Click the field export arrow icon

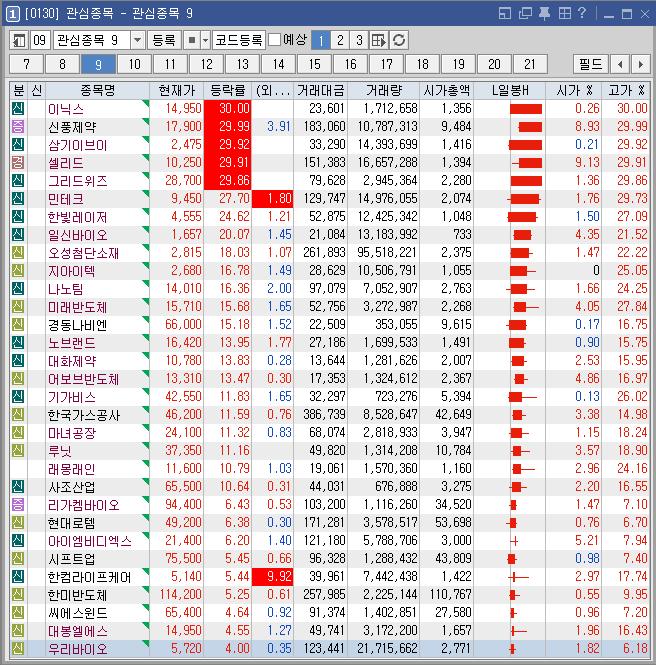tap(379, 40)
